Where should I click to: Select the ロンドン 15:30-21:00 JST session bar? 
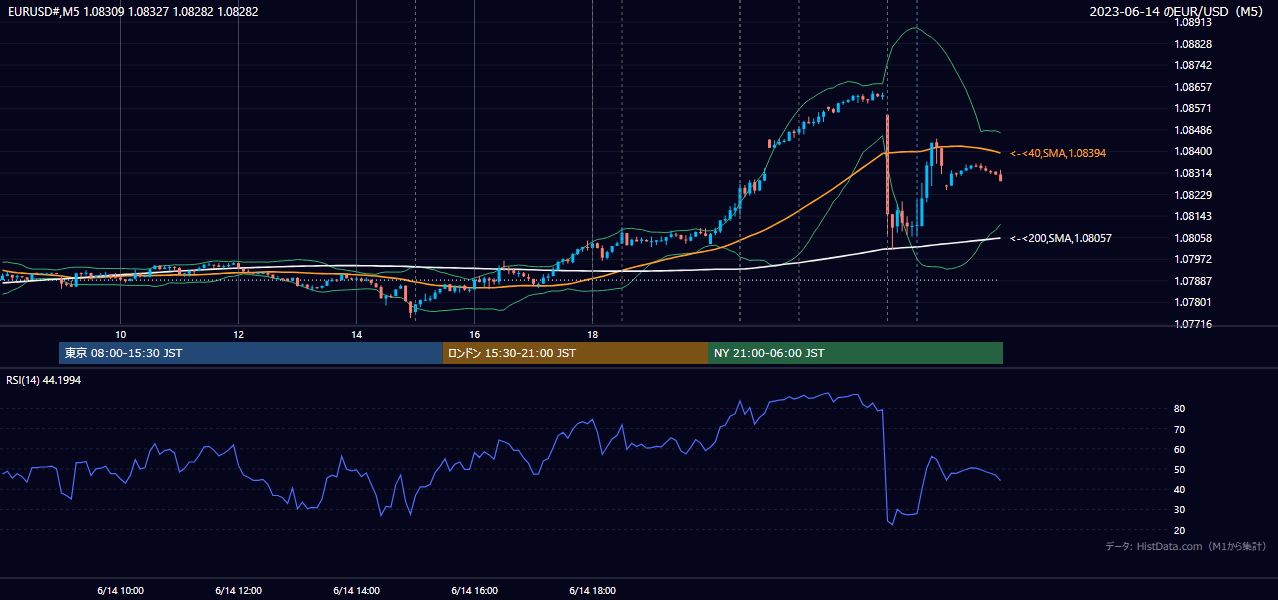pos(575,353)
